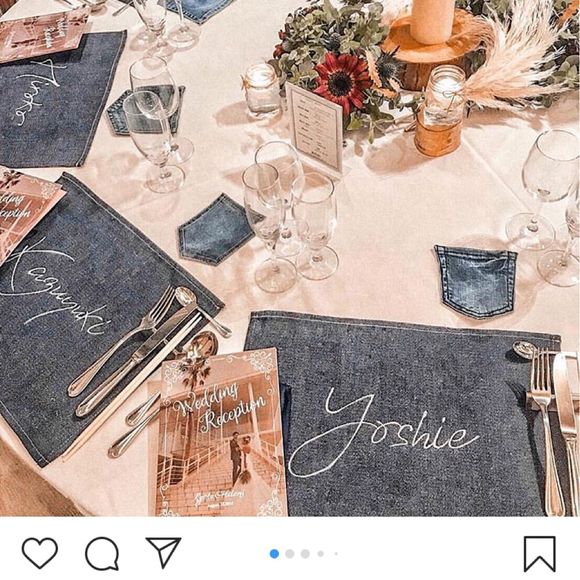Share the post using the paper plane icon
580x580 pixels.
[163, 553]
